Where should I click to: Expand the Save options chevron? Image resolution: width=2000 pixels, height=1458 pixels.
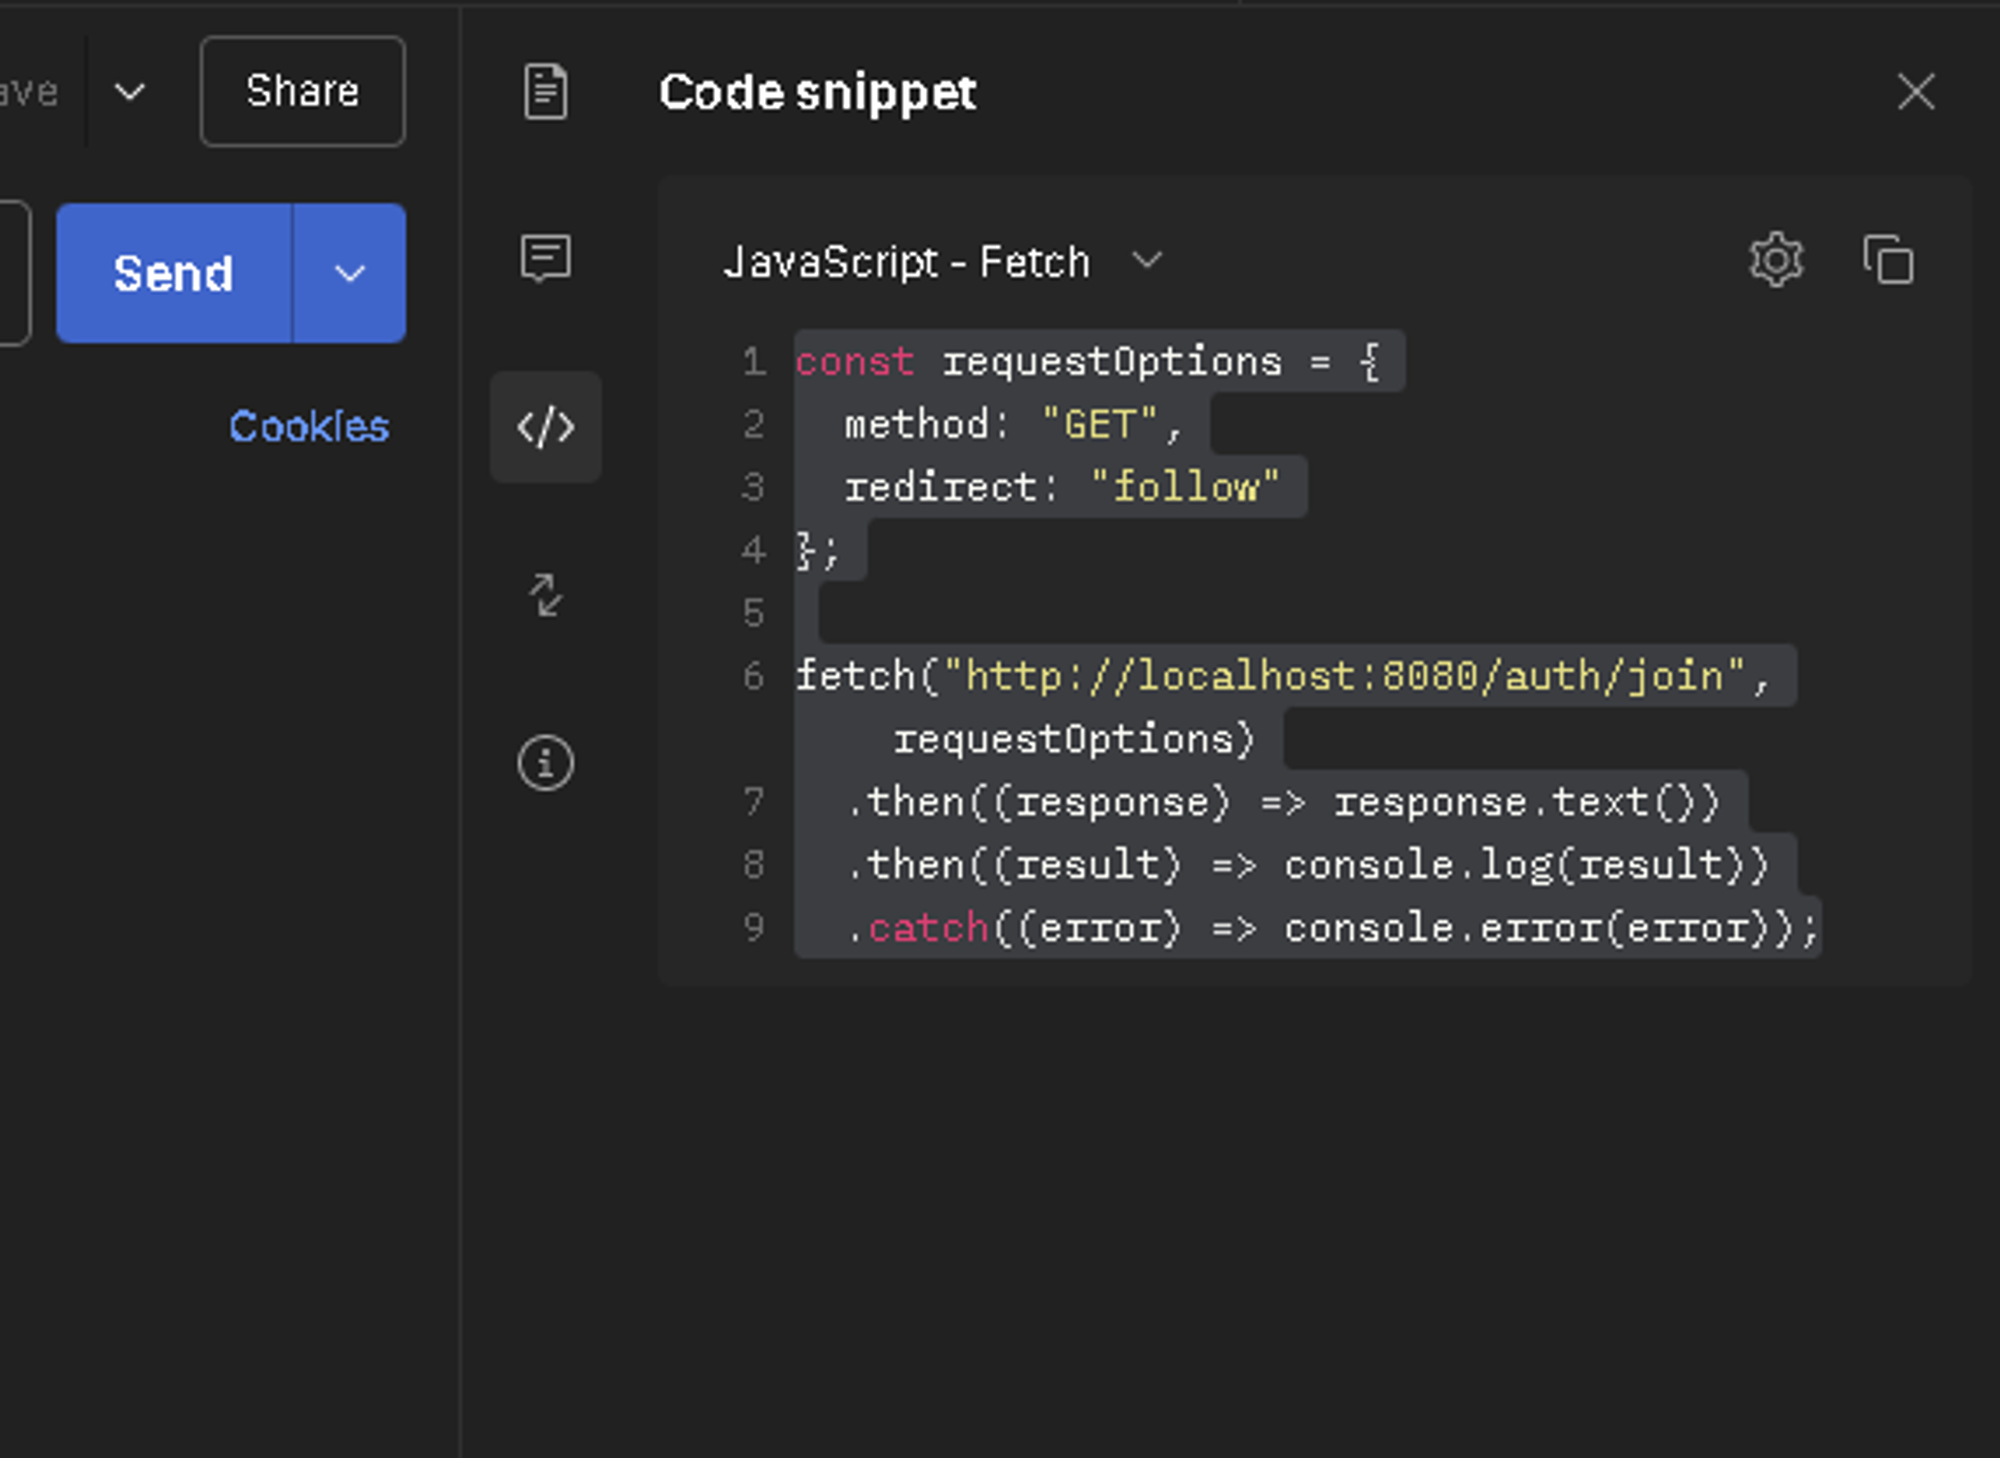click(x=130, y=92)
